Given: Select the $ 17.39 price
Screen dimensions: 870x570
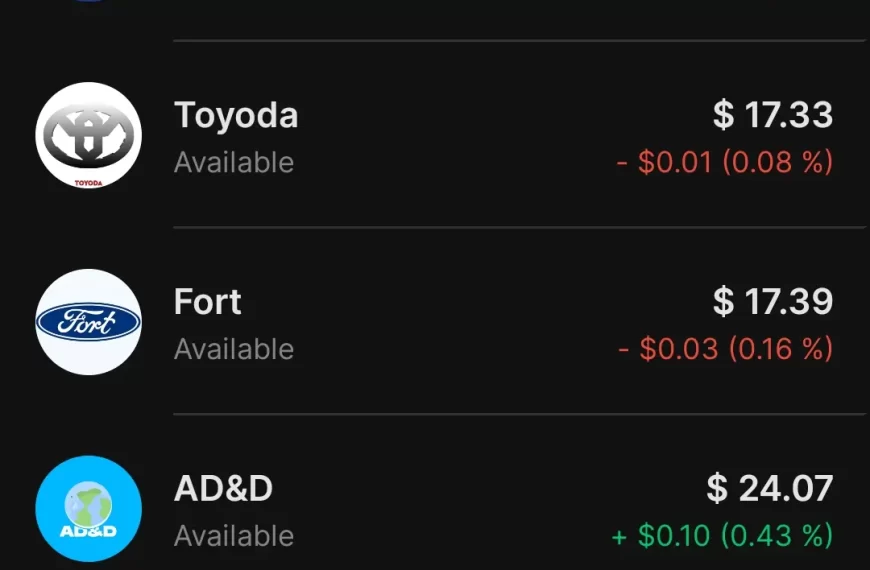Looking at the screenshot, I should [x=772, y=302].
